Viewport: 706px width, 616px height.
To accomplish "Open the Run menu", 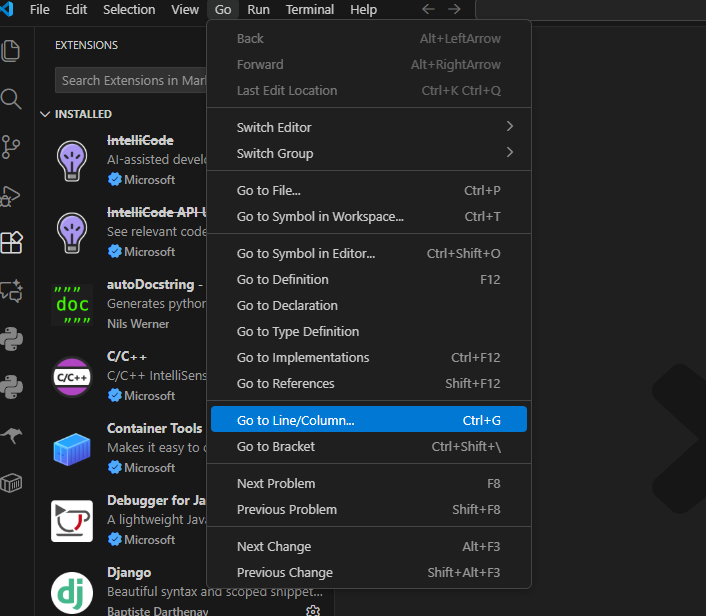I will (258, 9).
